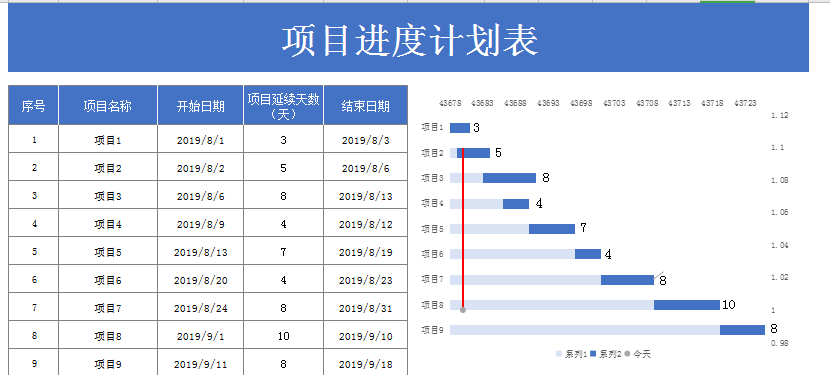Select table cell 项目8 in name column
Viewport: 830px width, 375px height.
[108, 336]
